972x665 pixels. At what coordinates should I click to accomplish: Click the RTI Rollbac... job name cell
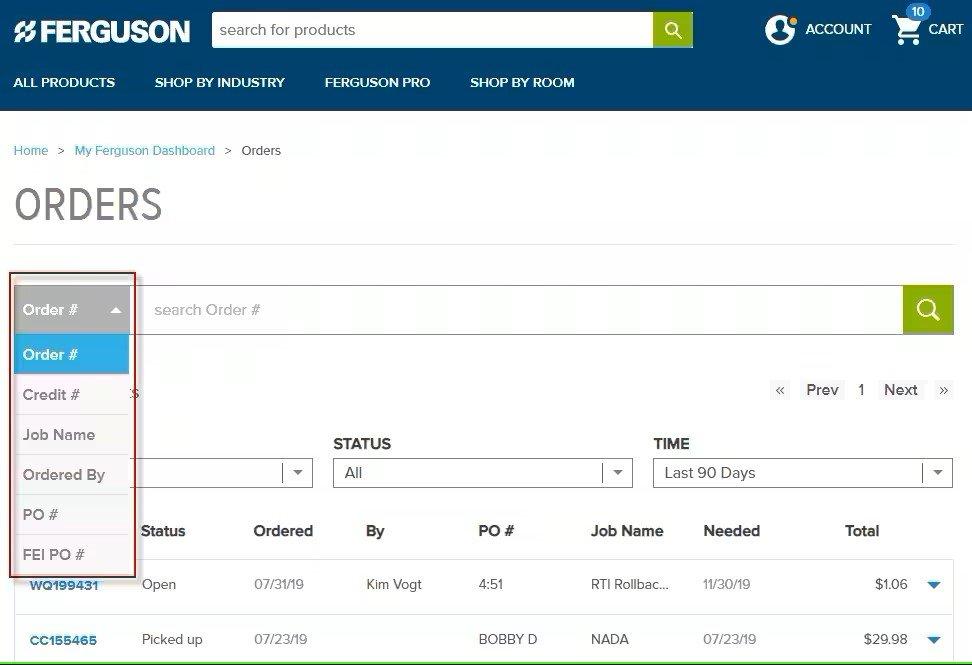(x=630, y=584)
